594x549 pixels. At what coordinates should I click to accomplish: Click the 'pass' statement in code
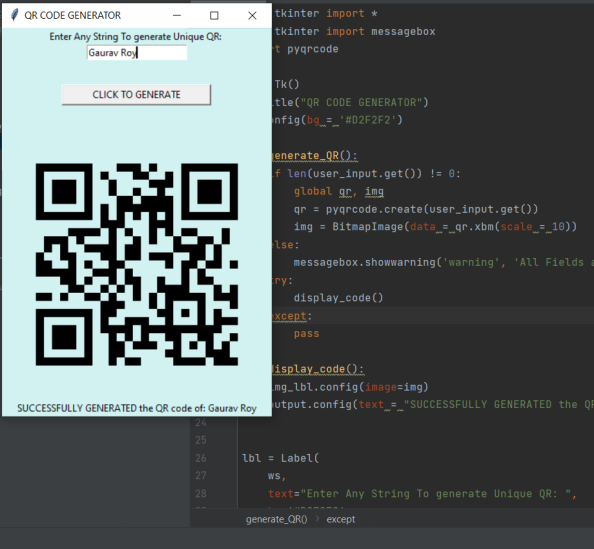[306, 334]
